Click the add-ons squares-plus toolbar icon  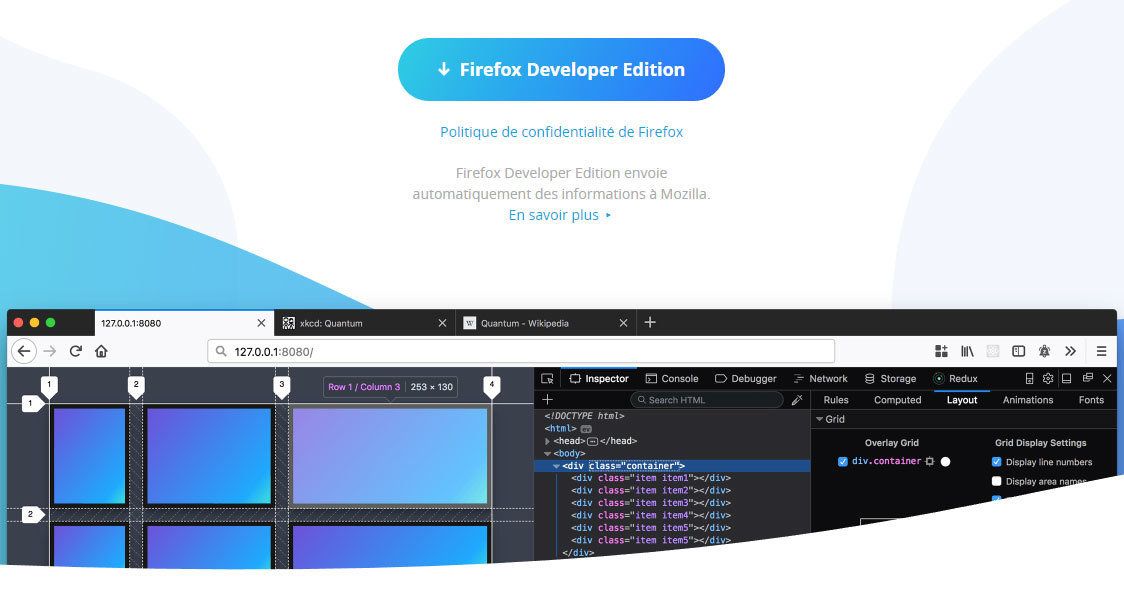pyautogui.click(x=941, y=351)
